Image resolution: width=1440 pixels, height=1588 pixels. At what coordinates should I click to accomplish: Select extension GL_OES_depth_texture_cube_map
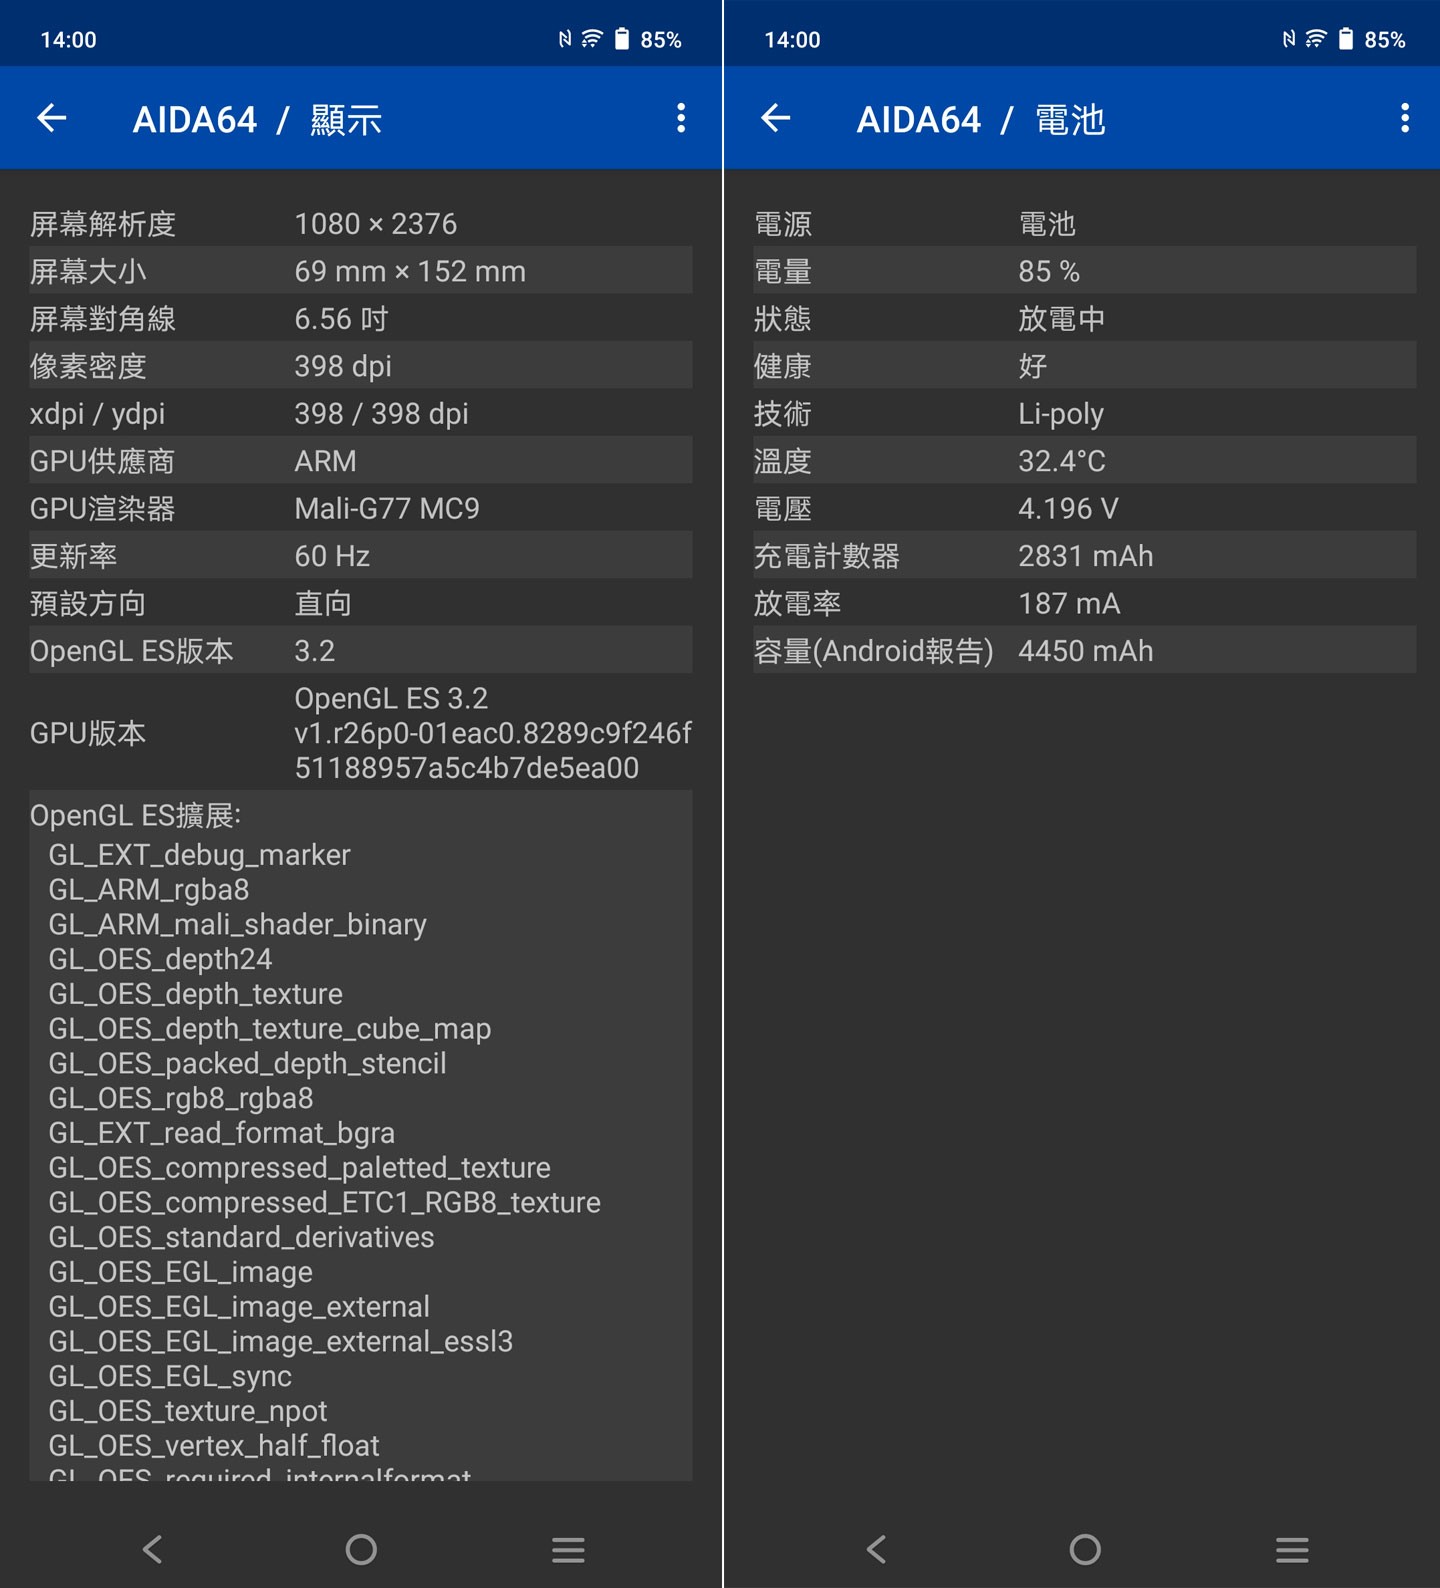pyautogui.click(x=270, y=1028)
